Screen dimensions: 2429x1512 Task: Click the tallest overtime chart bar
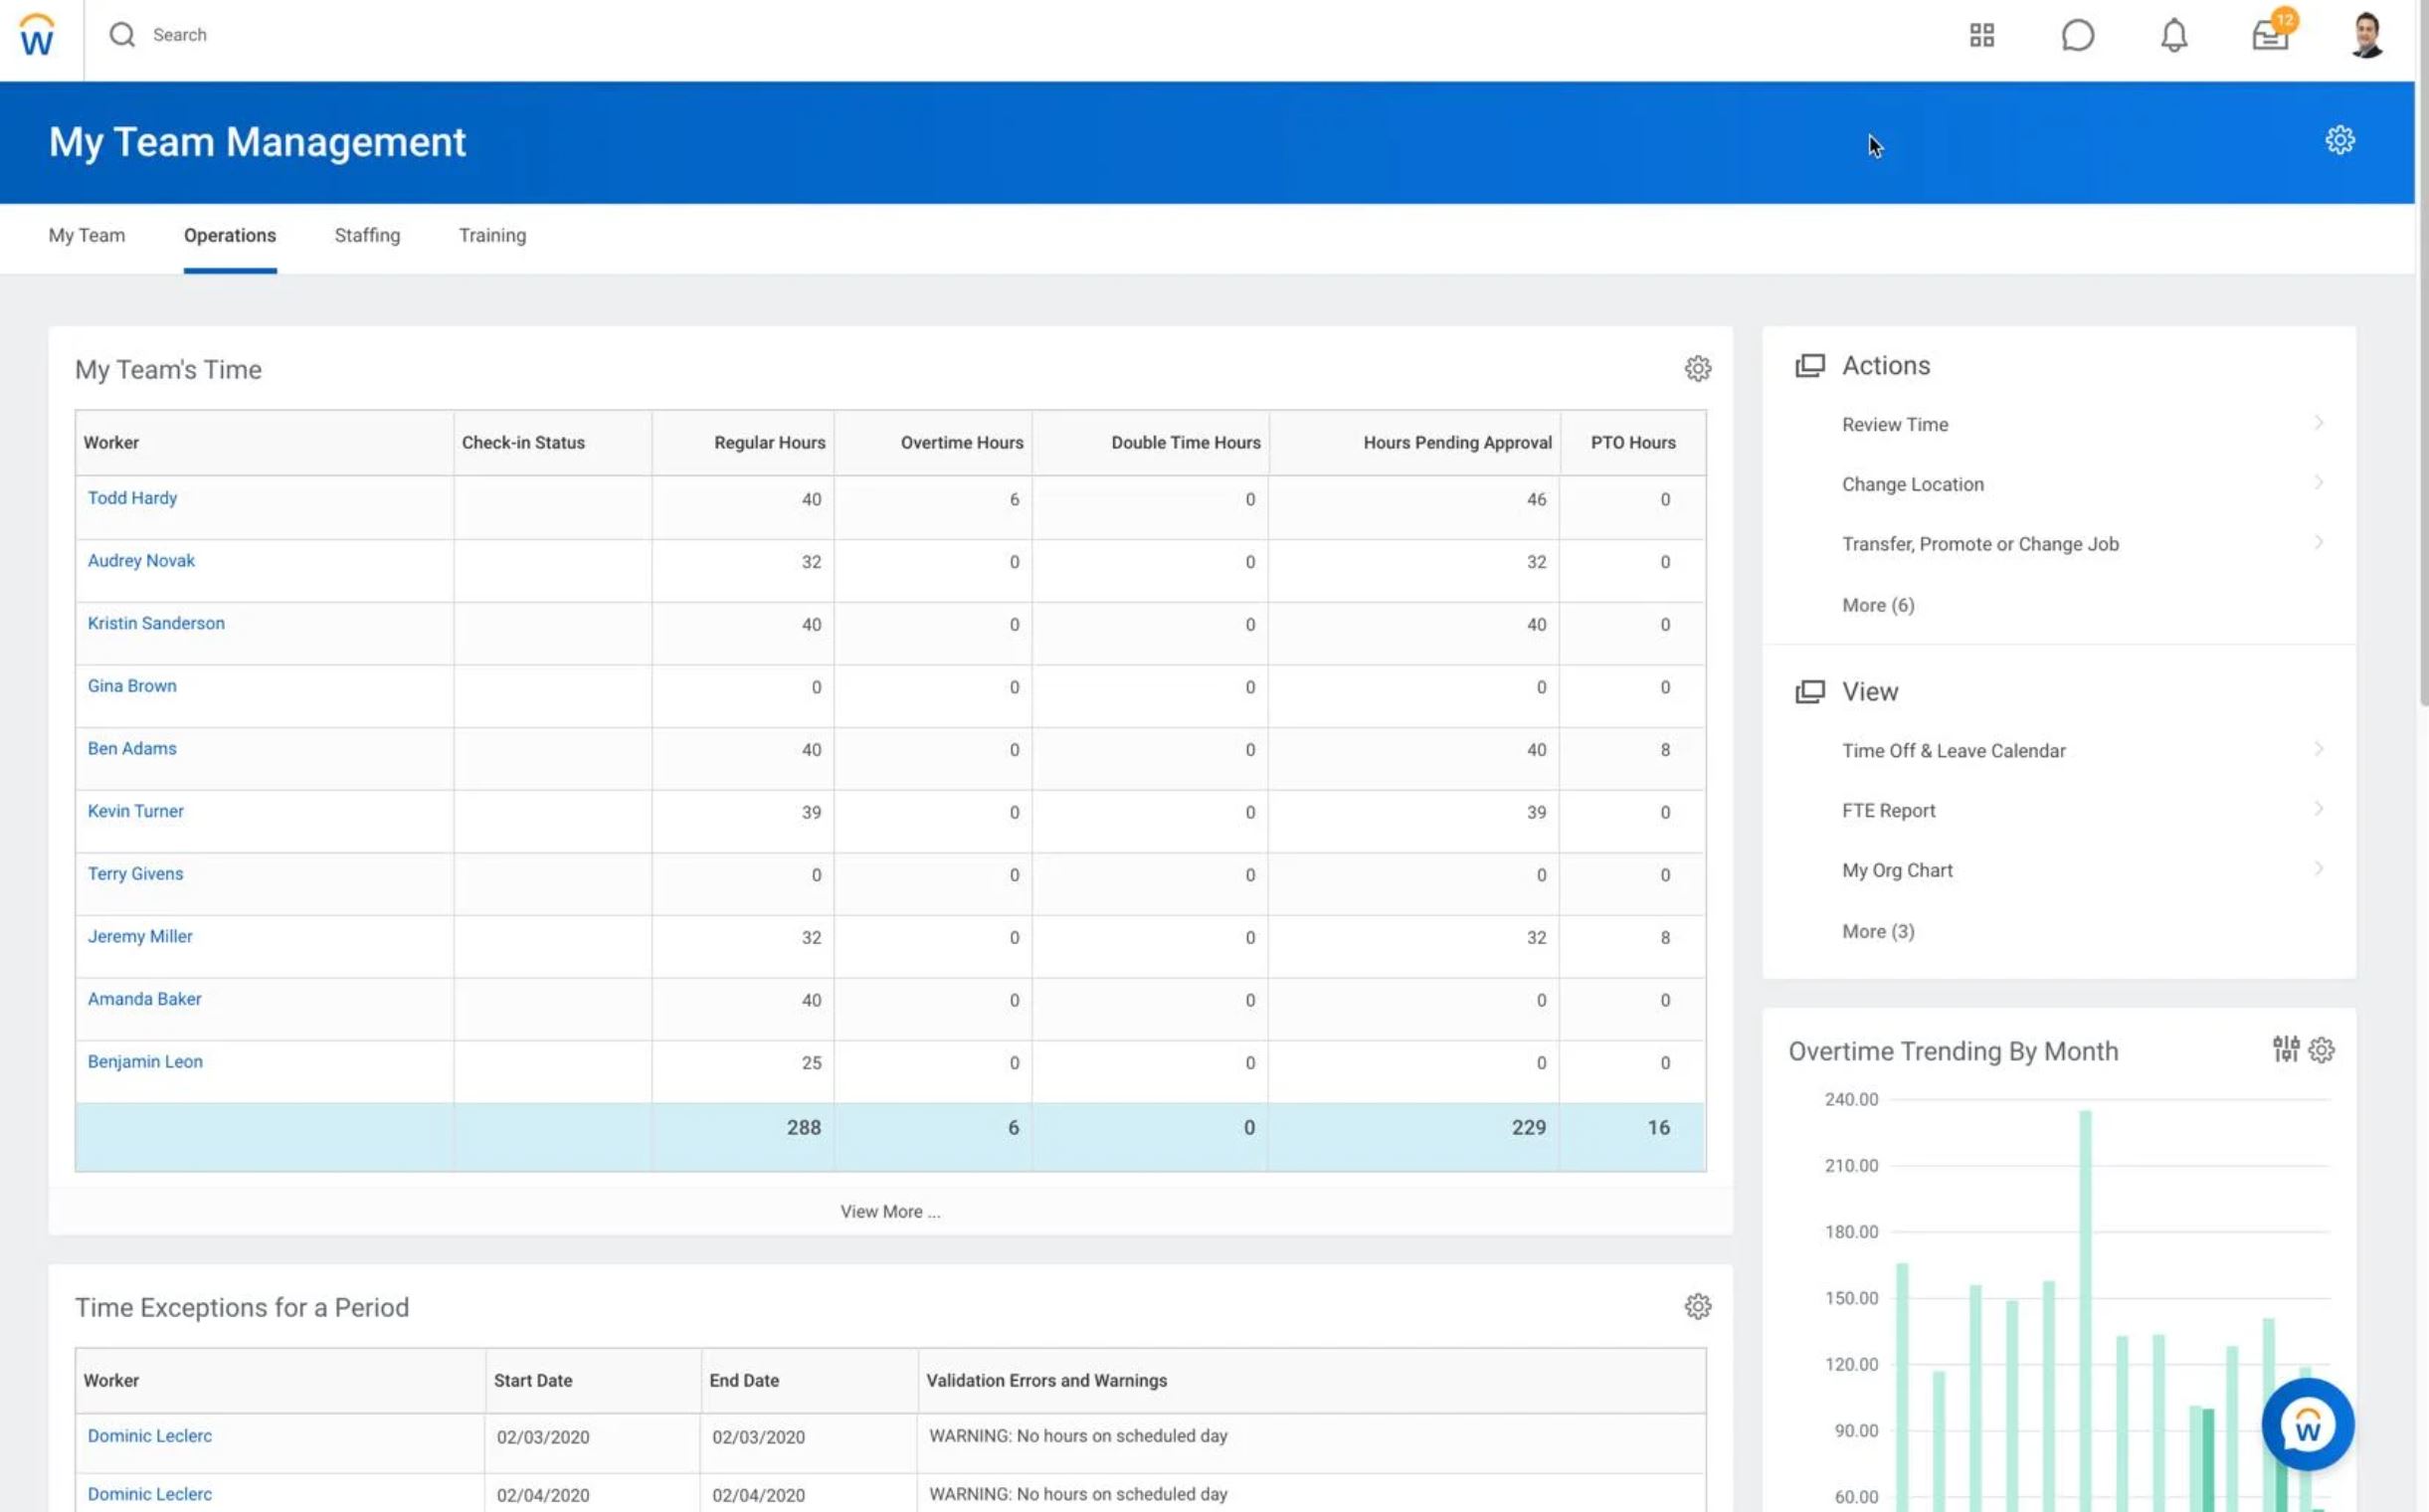click(x=2085, y=1310)
